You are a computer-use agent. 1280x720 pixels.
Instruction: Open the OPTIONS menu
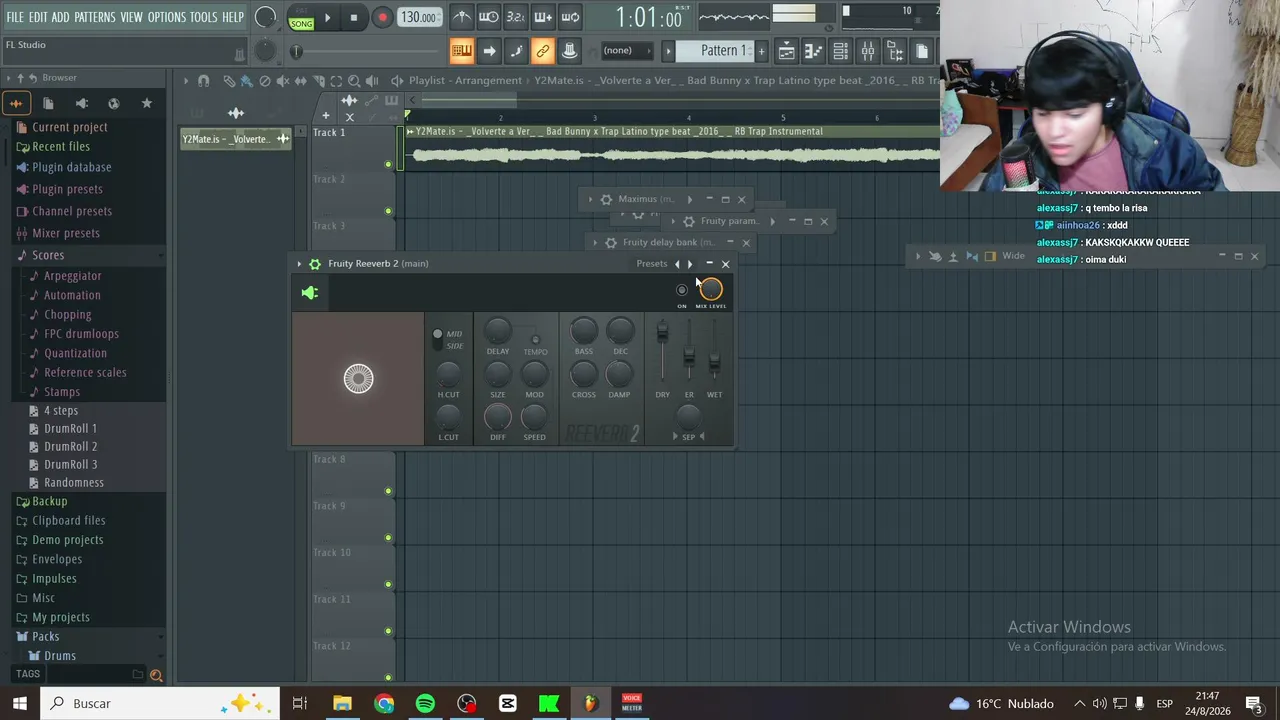point(167,17)
